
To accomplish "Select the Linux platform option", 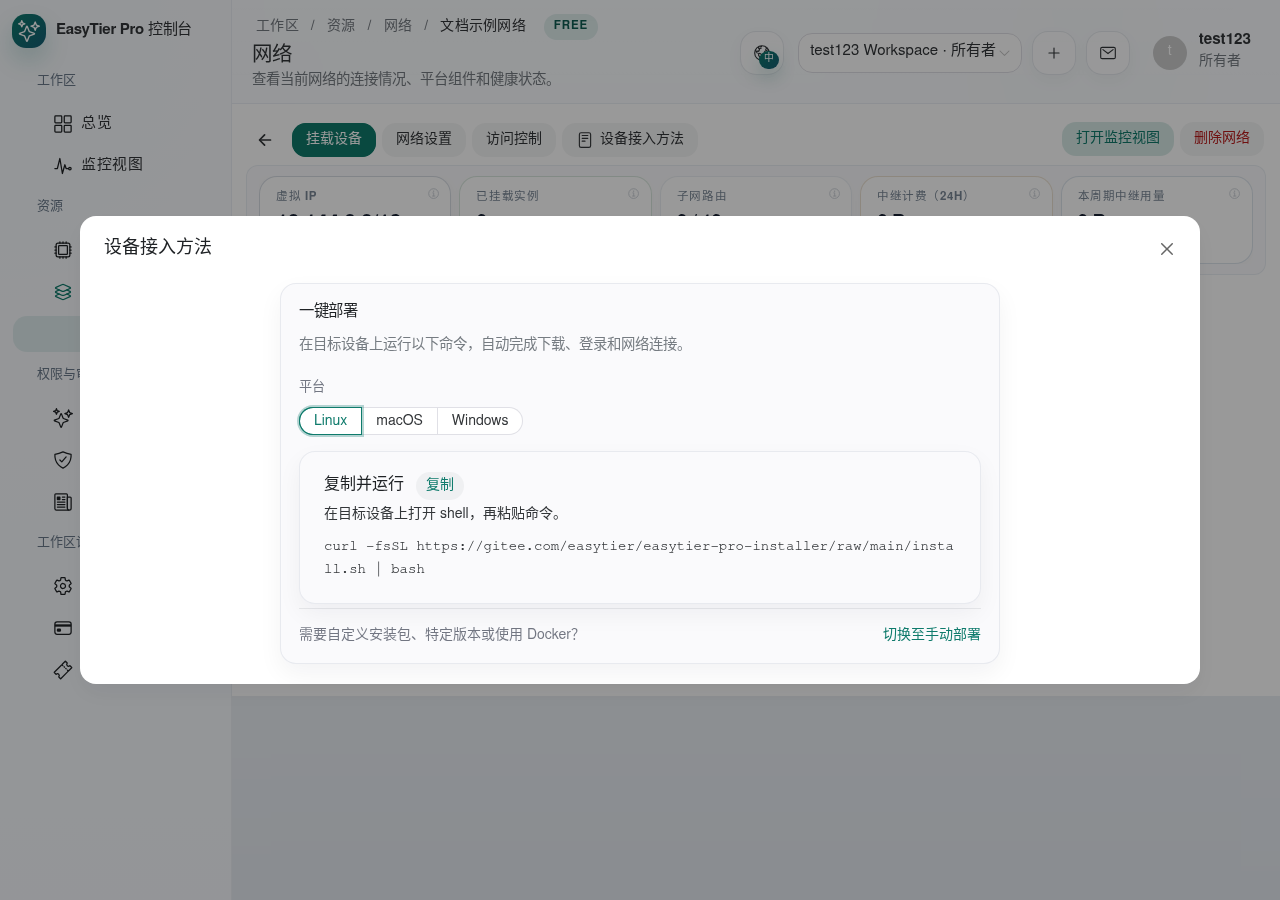I will (x=330, y=421).
